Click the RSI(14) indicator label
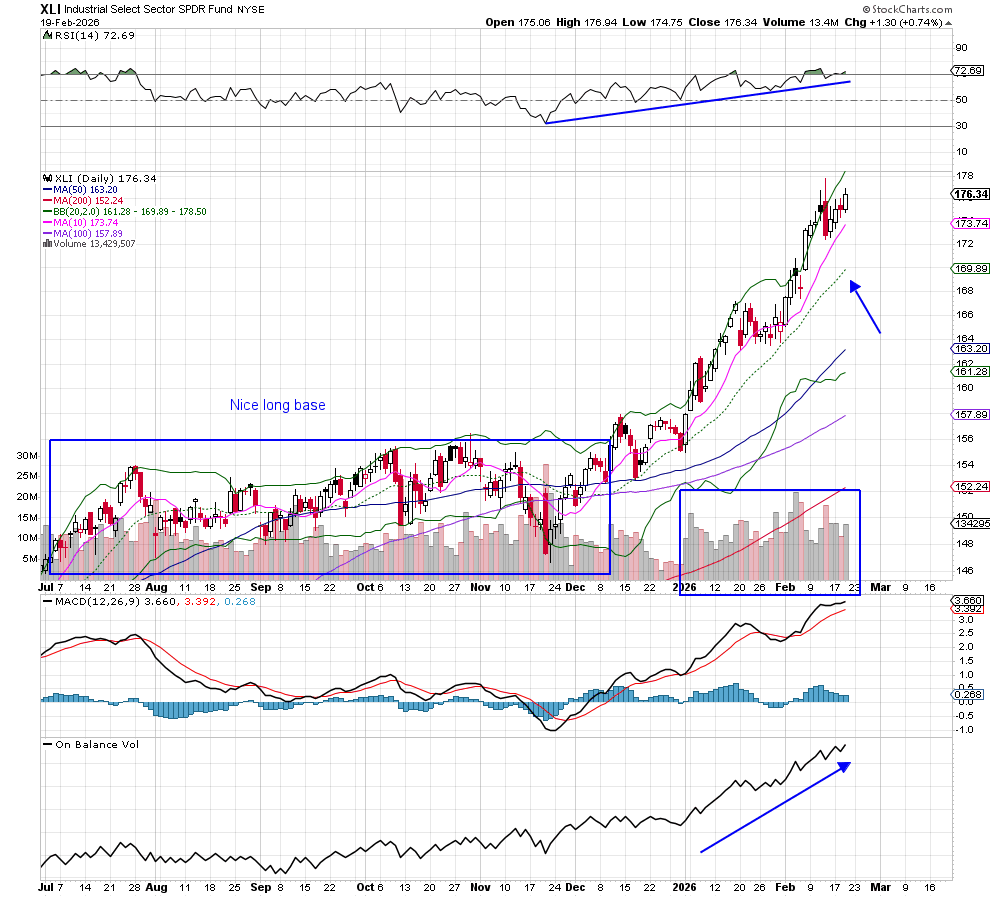The width and height of the screenshot is (990, 897). pos(81,35)
